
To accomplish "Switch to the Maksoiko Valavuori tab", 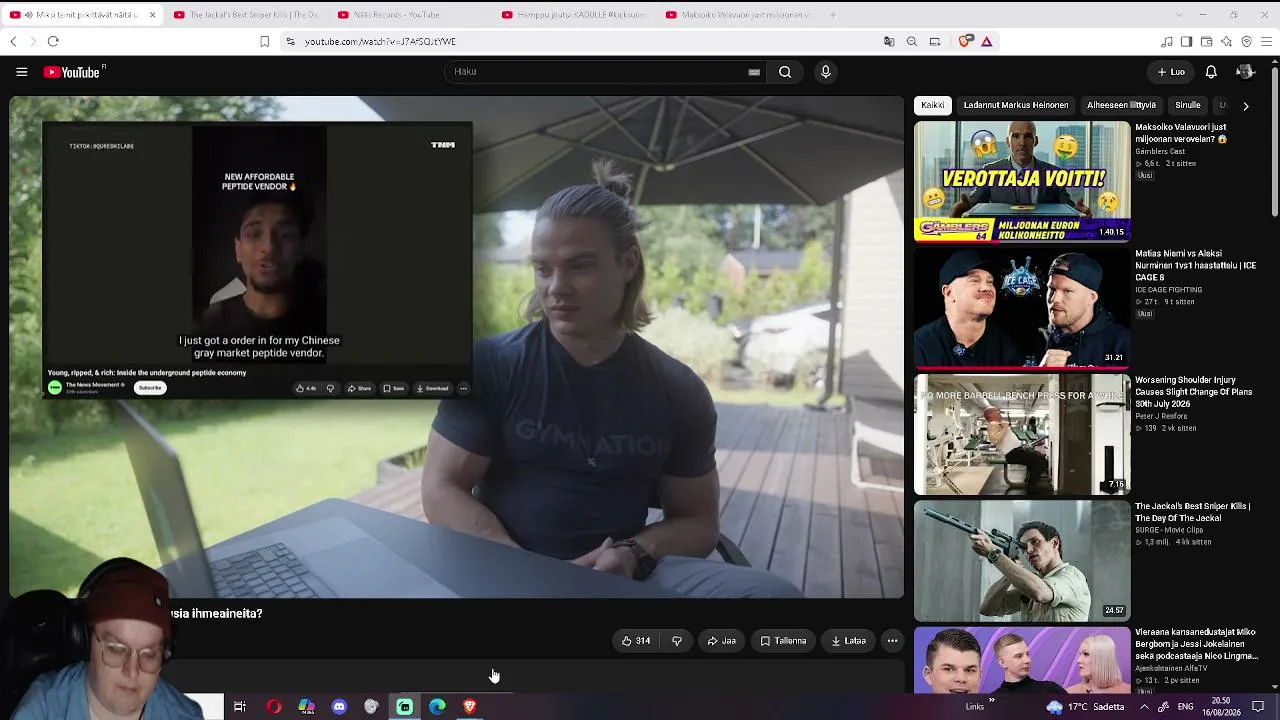I will (737, 15).
